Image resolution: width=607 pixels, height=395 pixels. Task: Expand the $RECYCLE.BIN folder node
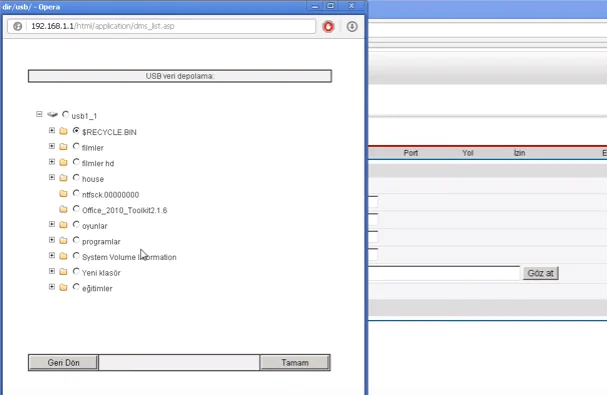(52, 131)
